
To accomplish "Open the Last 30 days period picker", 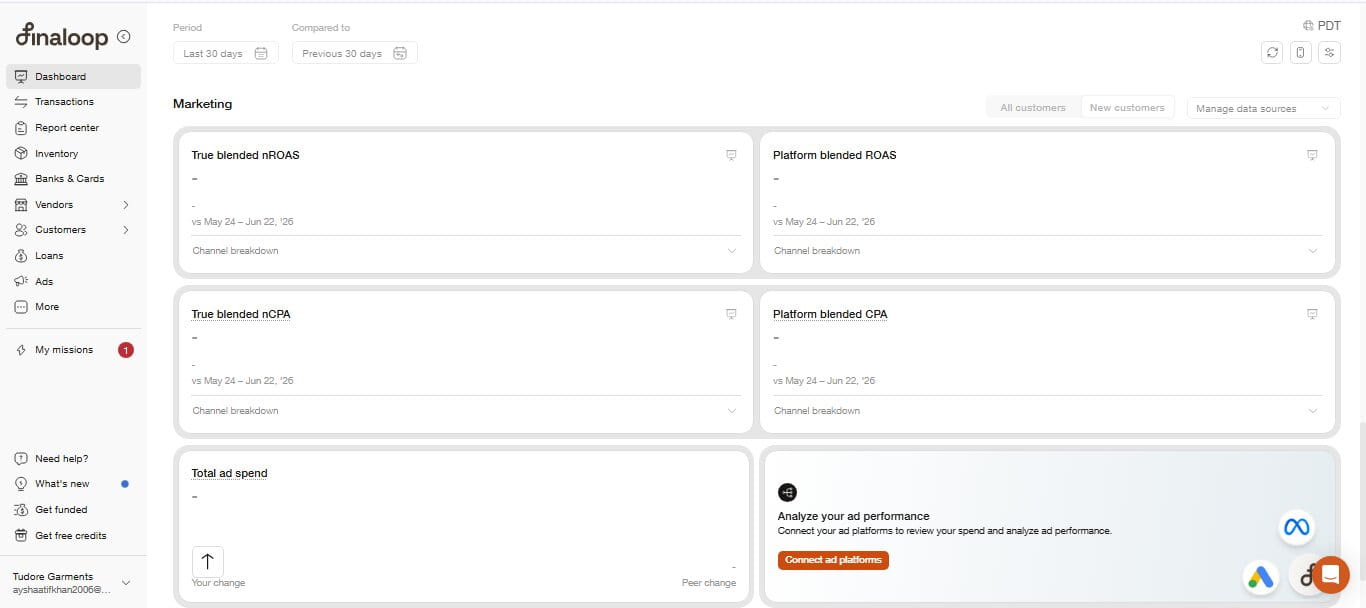I will [225, 53].
